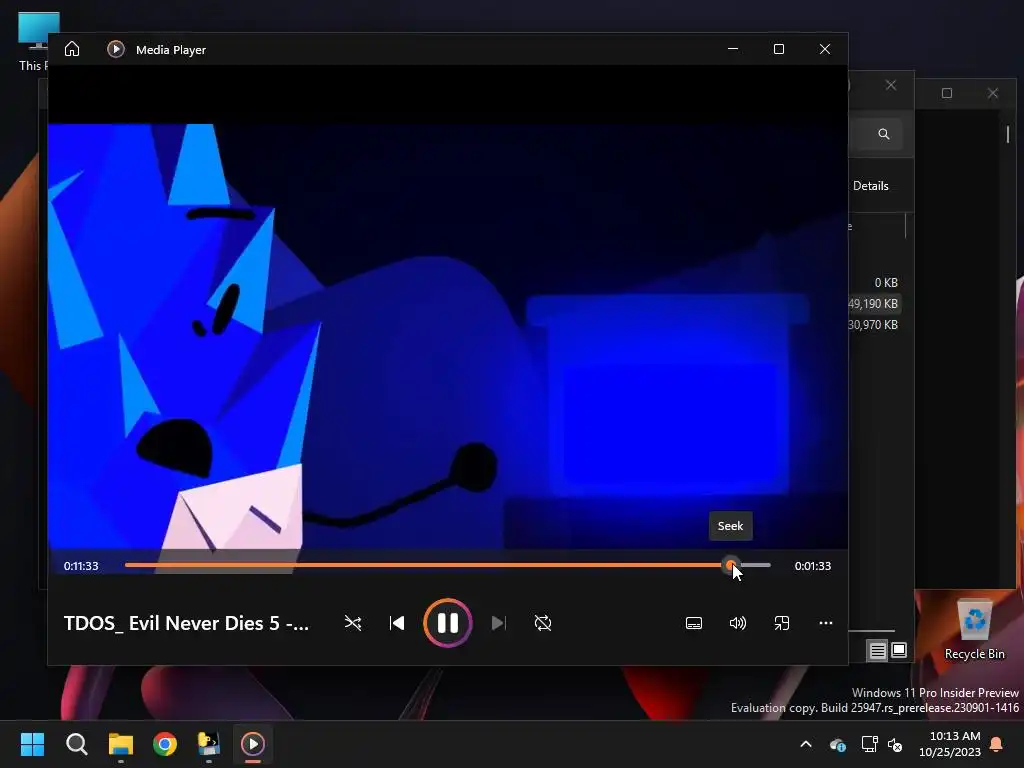The width and height of the screenshot is (1024, 768).
Task: Click the Media Player app logo icon
Action: (x=116, y=49)
